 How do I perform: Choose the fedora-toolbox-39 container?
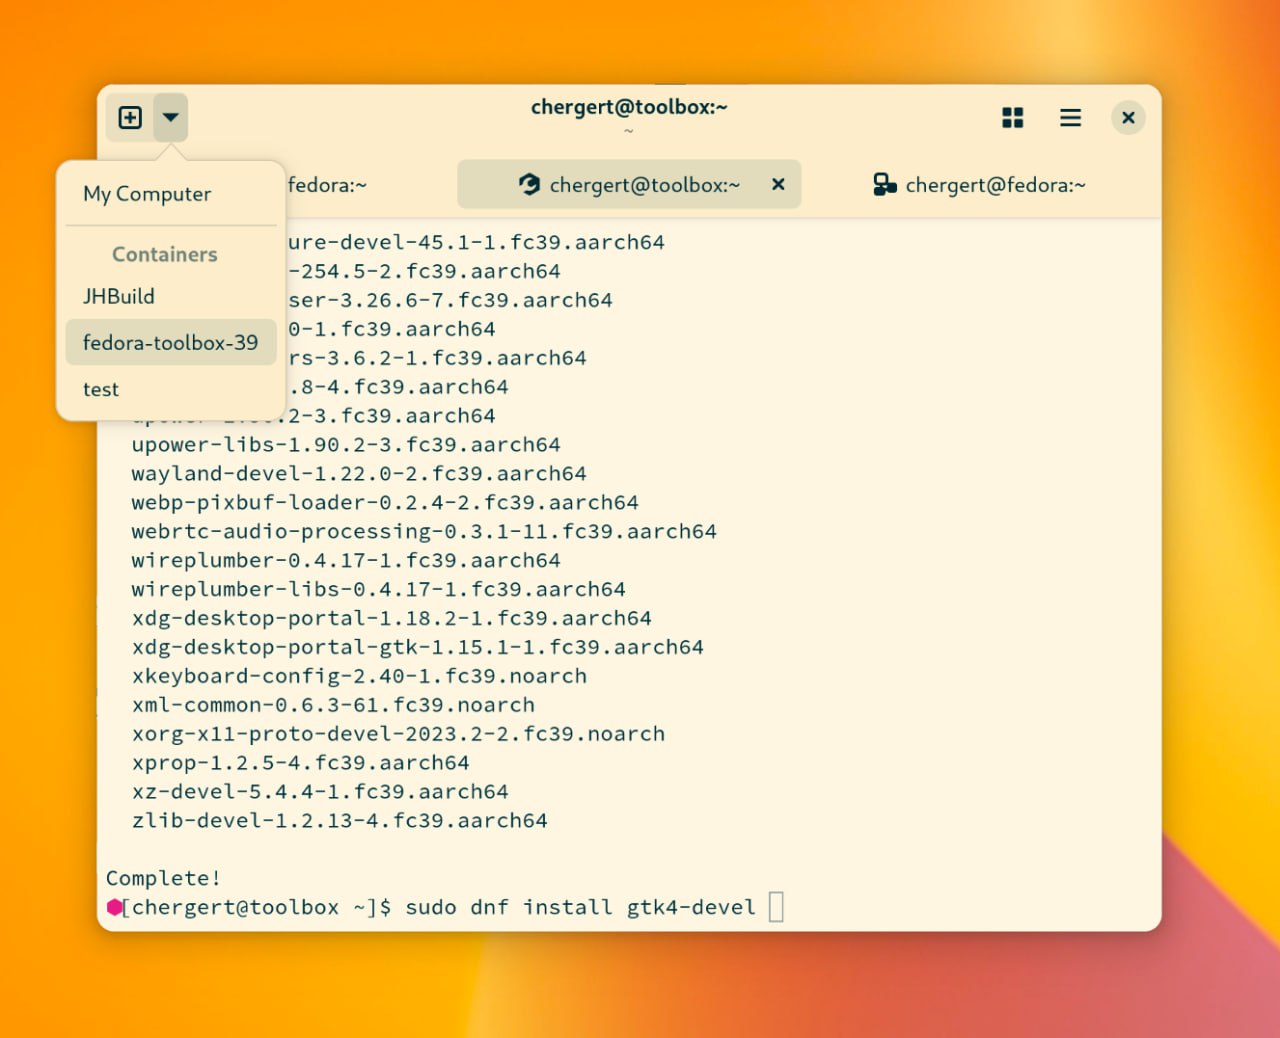point(171,342)
